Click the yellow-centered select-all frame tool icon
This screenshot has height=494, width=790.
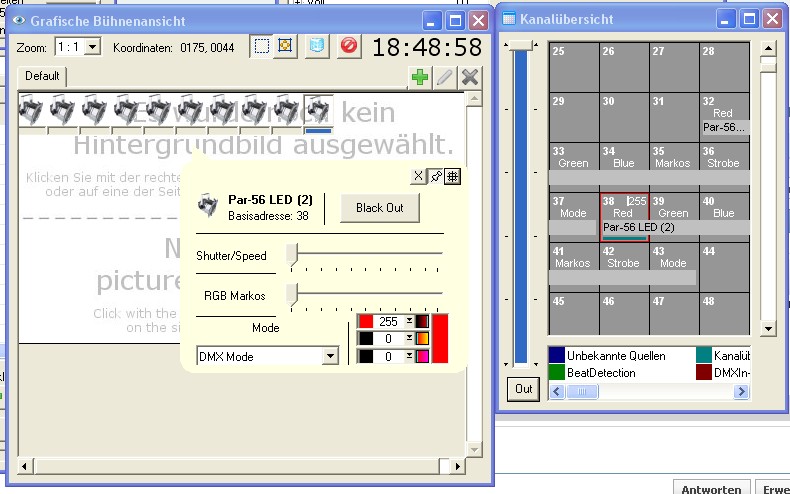(285, 46)
